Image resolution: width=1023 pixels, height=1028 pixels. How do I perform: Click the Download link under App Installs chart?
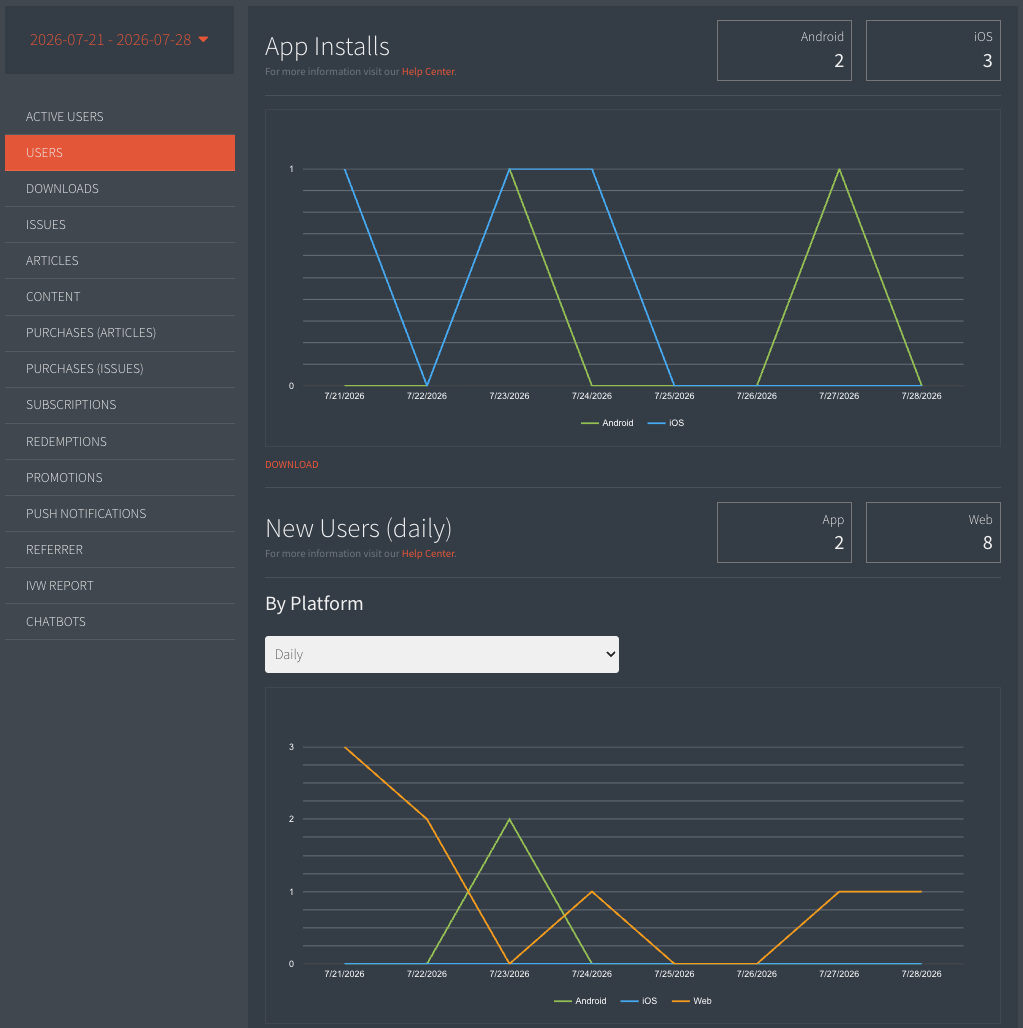coord(292,464)
